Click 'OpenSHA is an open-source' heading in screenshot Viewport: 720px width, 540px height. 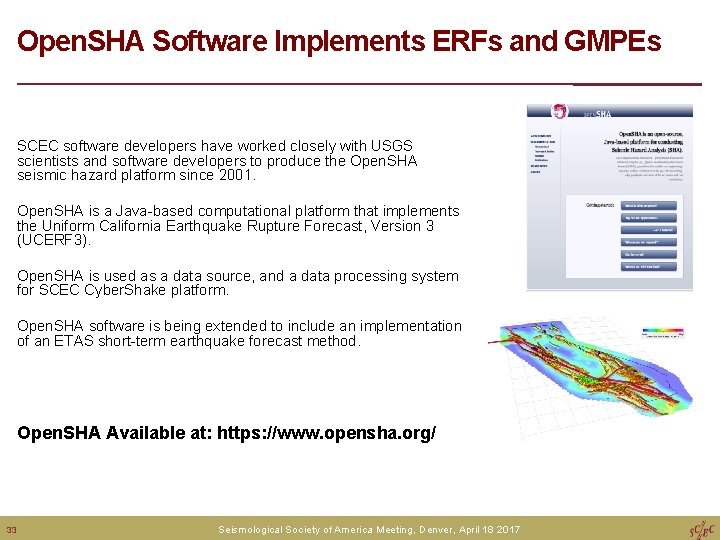(643, 142)
